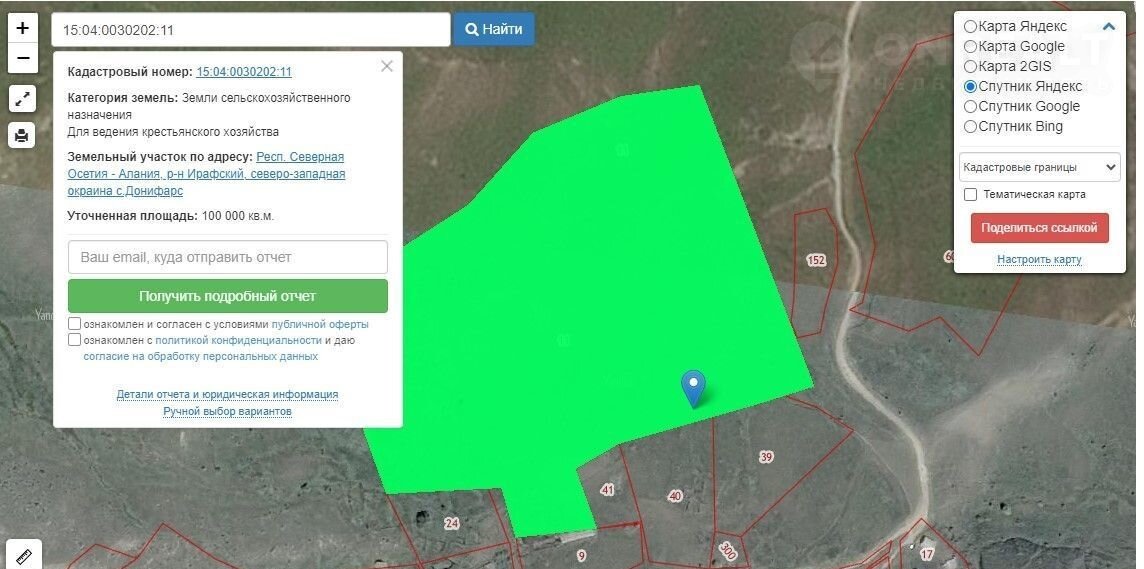Click the blue location pin marker
The width and height of the screenshot is (1144, 569).
coord(693,387)
